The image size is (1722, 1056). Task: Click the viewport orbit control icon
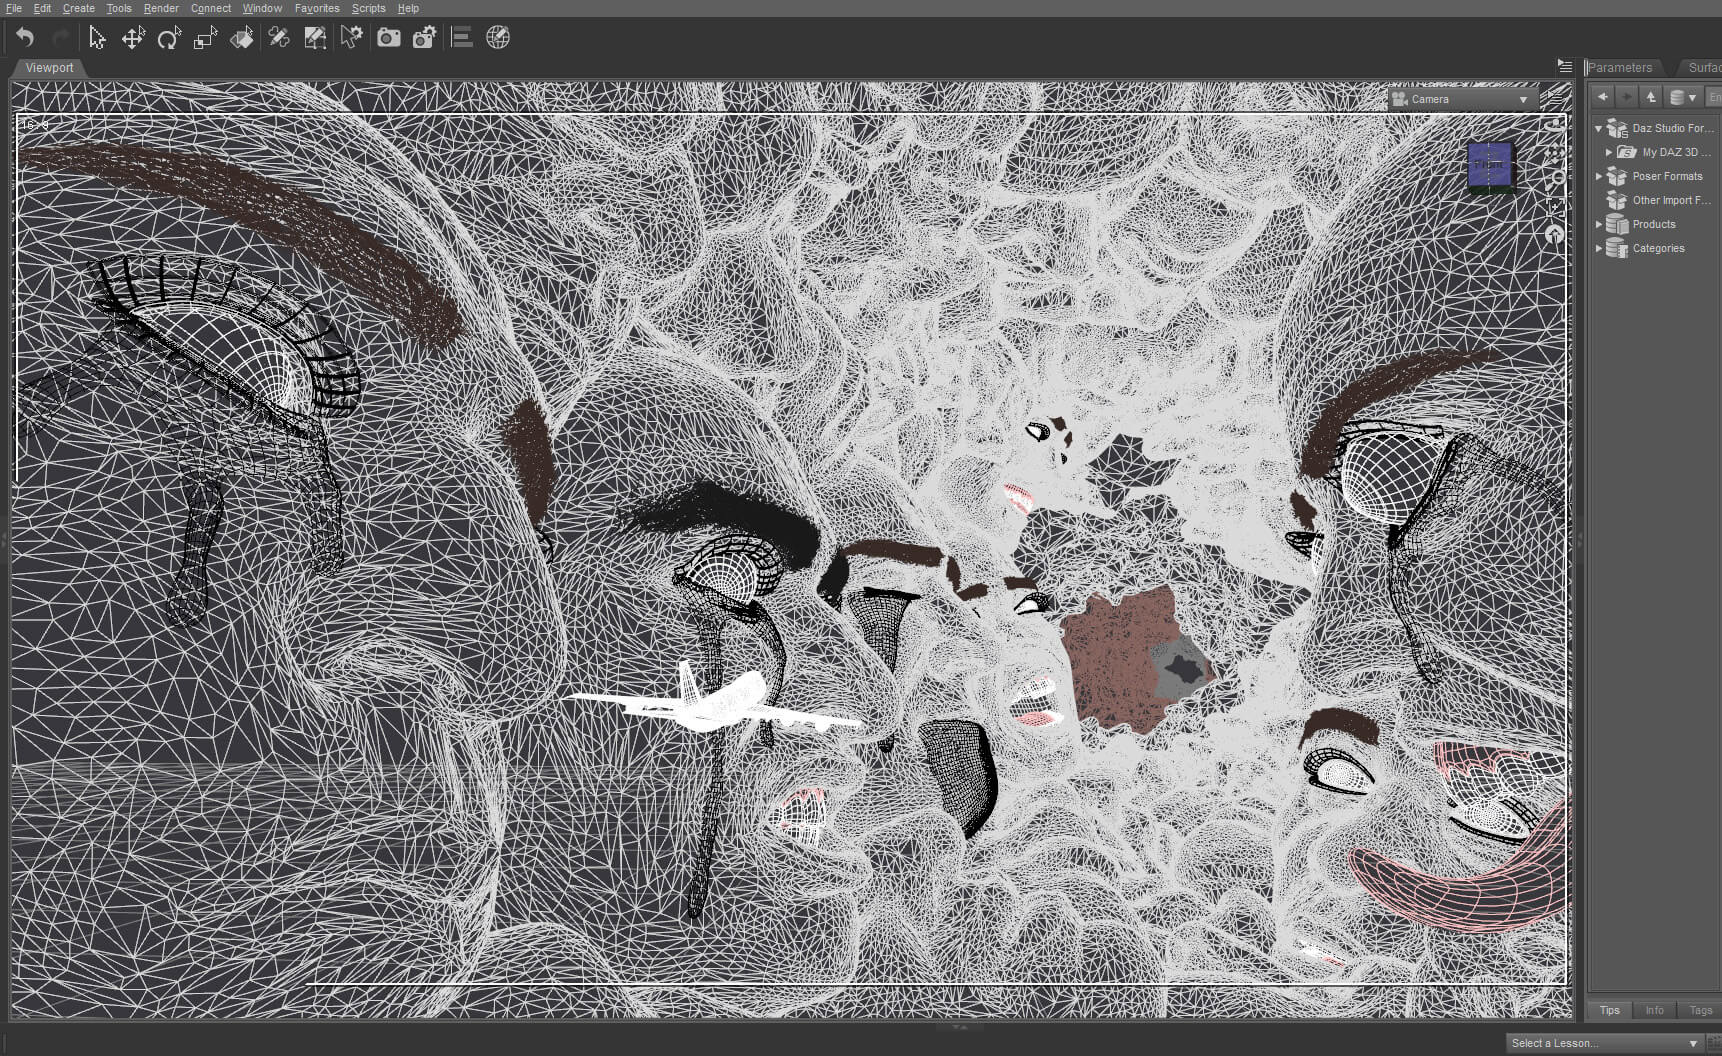point(1554,125)
